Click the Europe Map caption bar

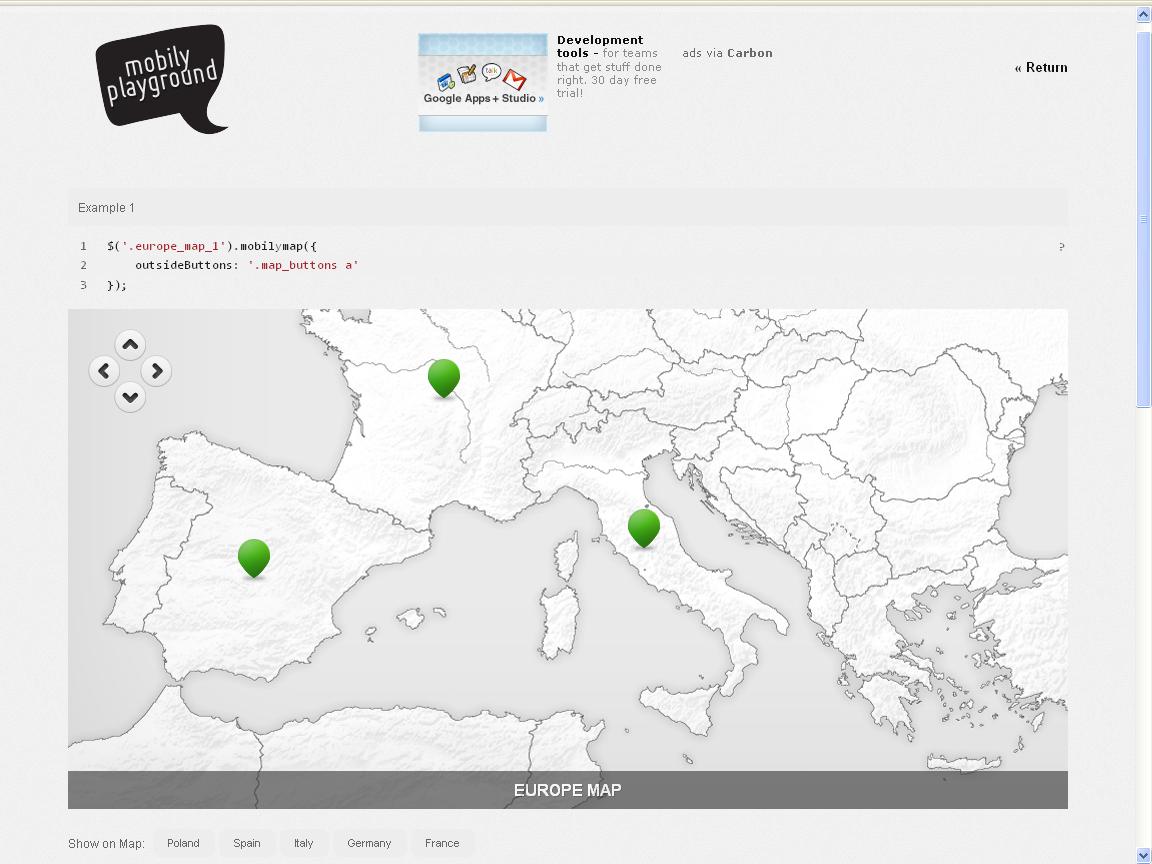tap(567, 790)
